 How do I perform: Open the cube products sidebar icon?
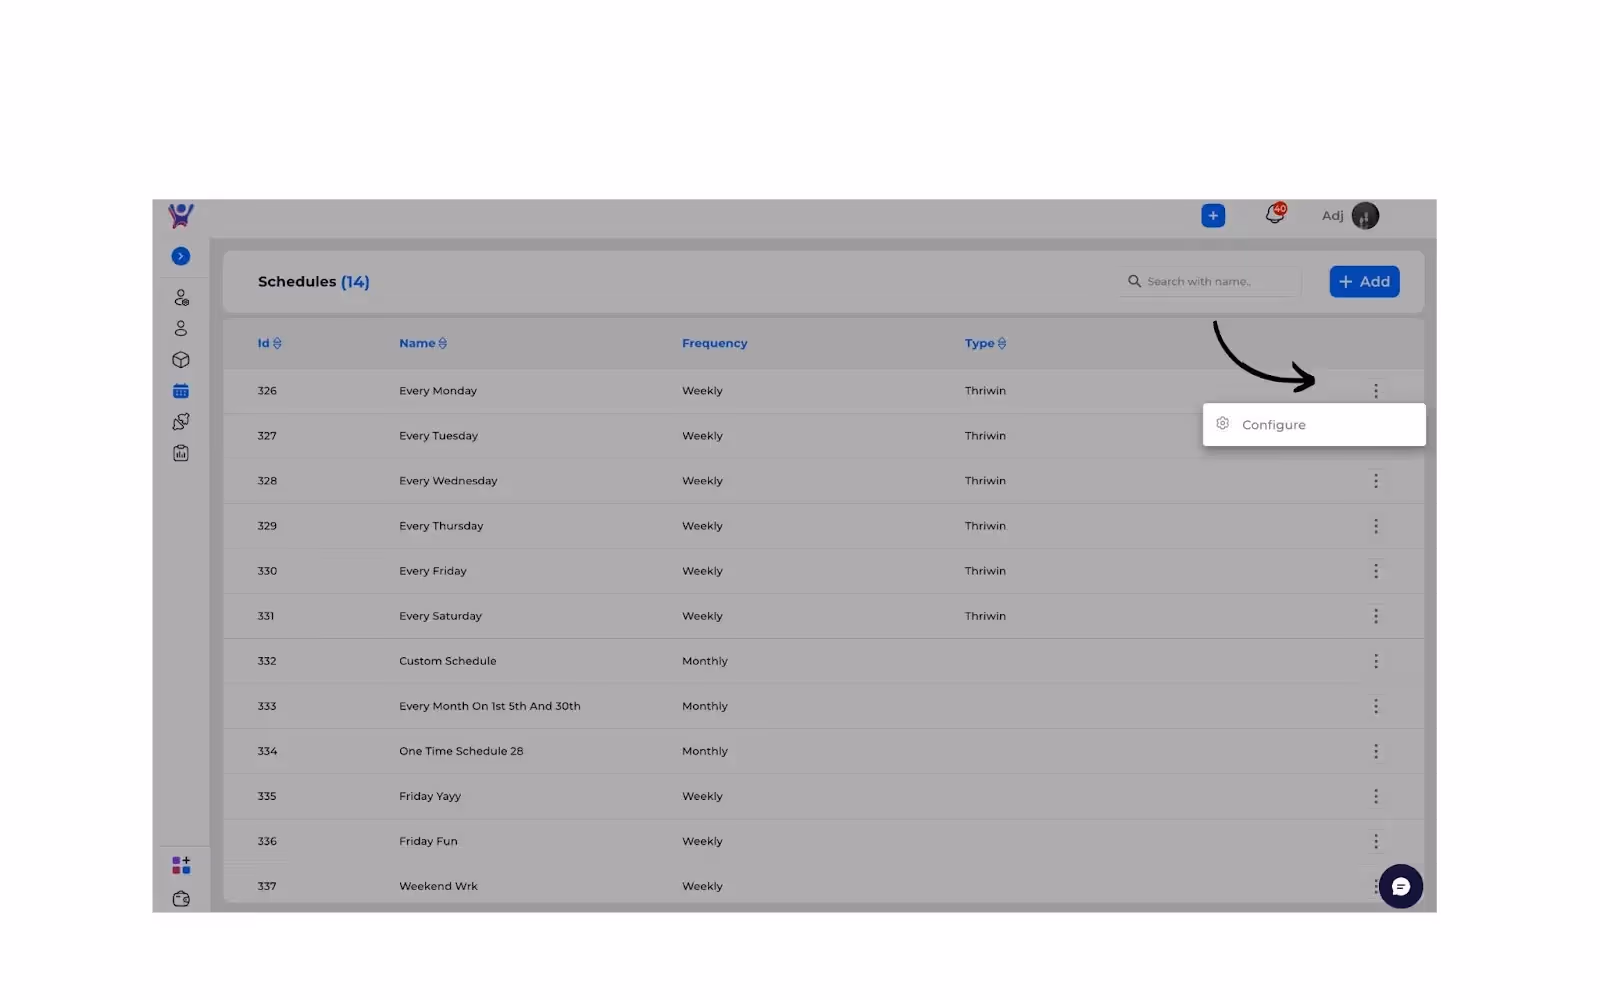tap(181, 360)
